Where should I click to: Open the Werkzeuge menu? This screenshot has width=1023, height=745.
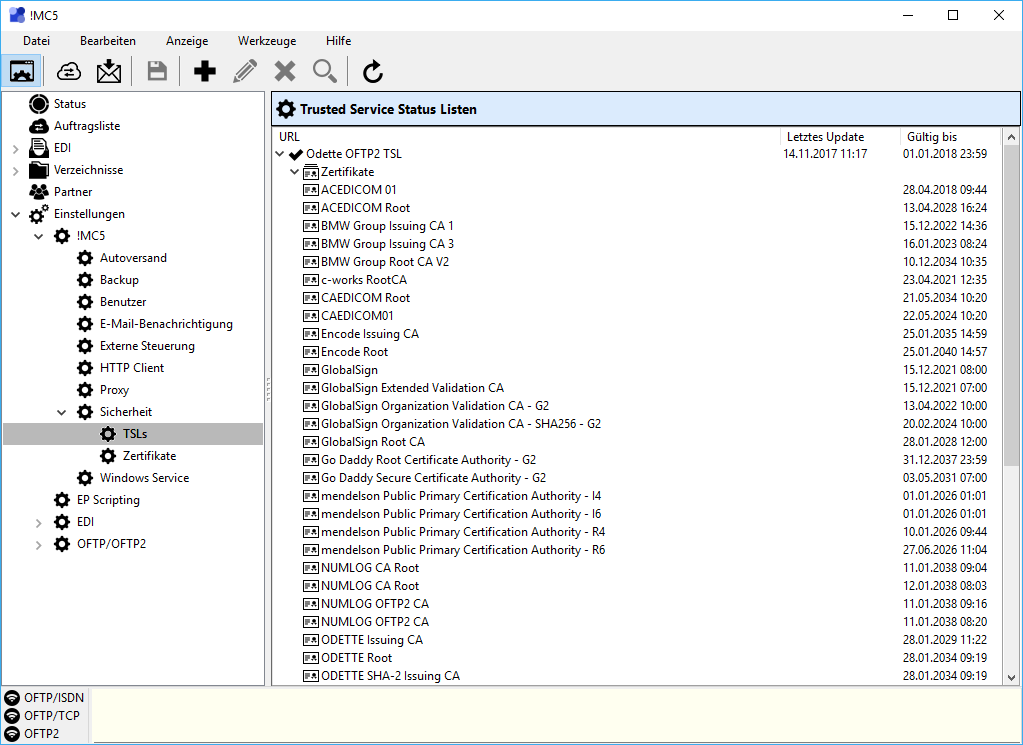(x=267, y=40)
